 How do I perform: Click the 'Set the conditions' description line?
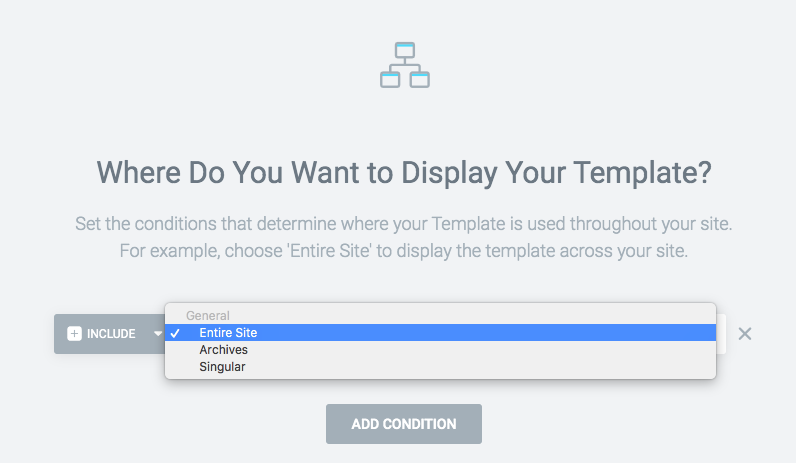(x=404, y=224)
